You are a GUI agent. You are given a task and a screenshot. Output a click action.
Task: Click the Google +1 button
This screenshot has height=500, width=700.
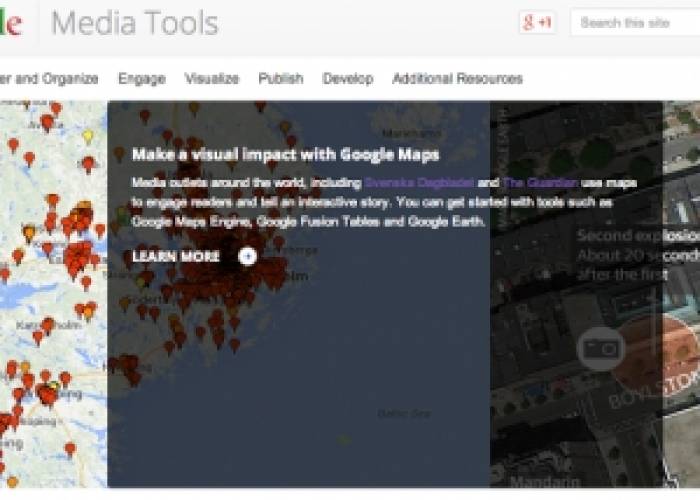(538, 22)
